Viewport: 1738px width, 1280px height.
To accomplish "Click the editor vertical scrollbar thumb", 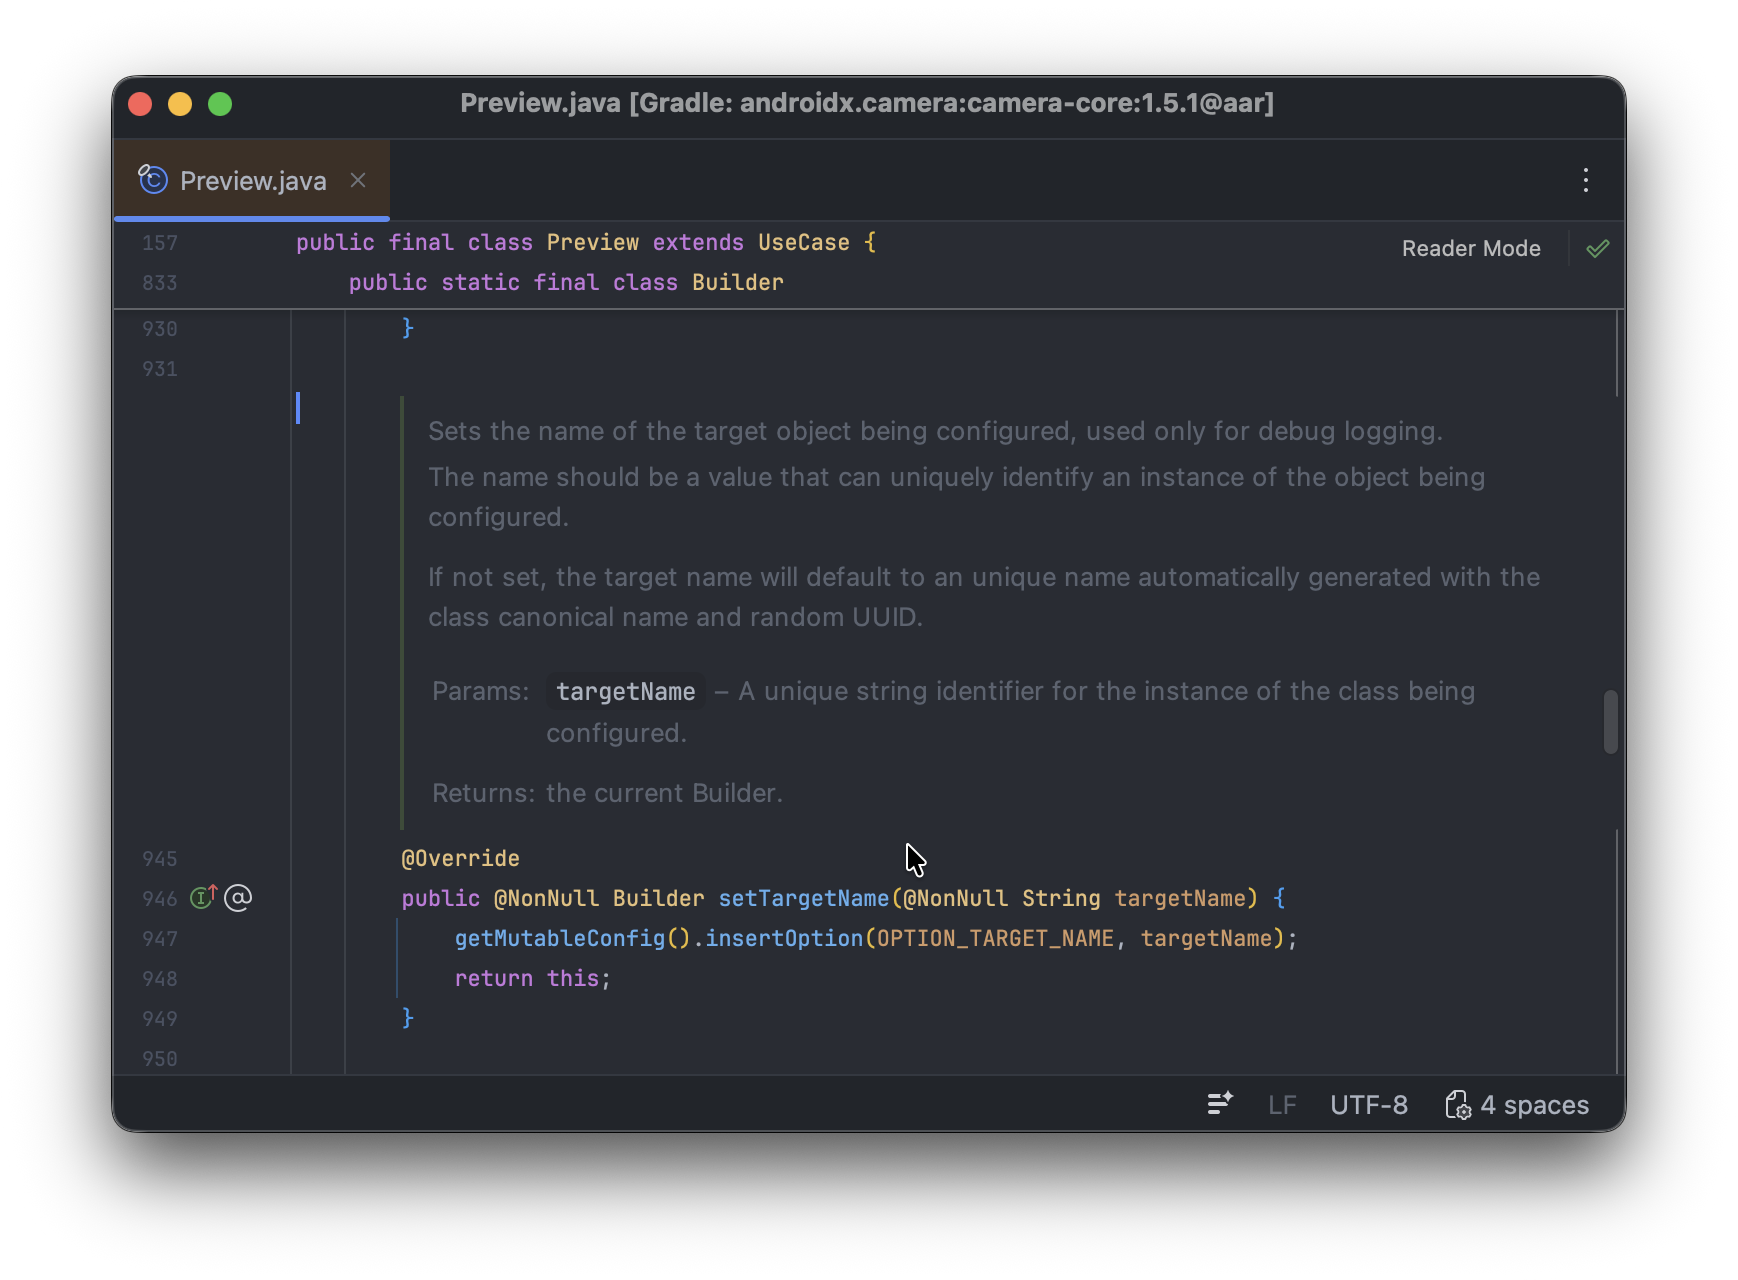I will (1610, 721).
